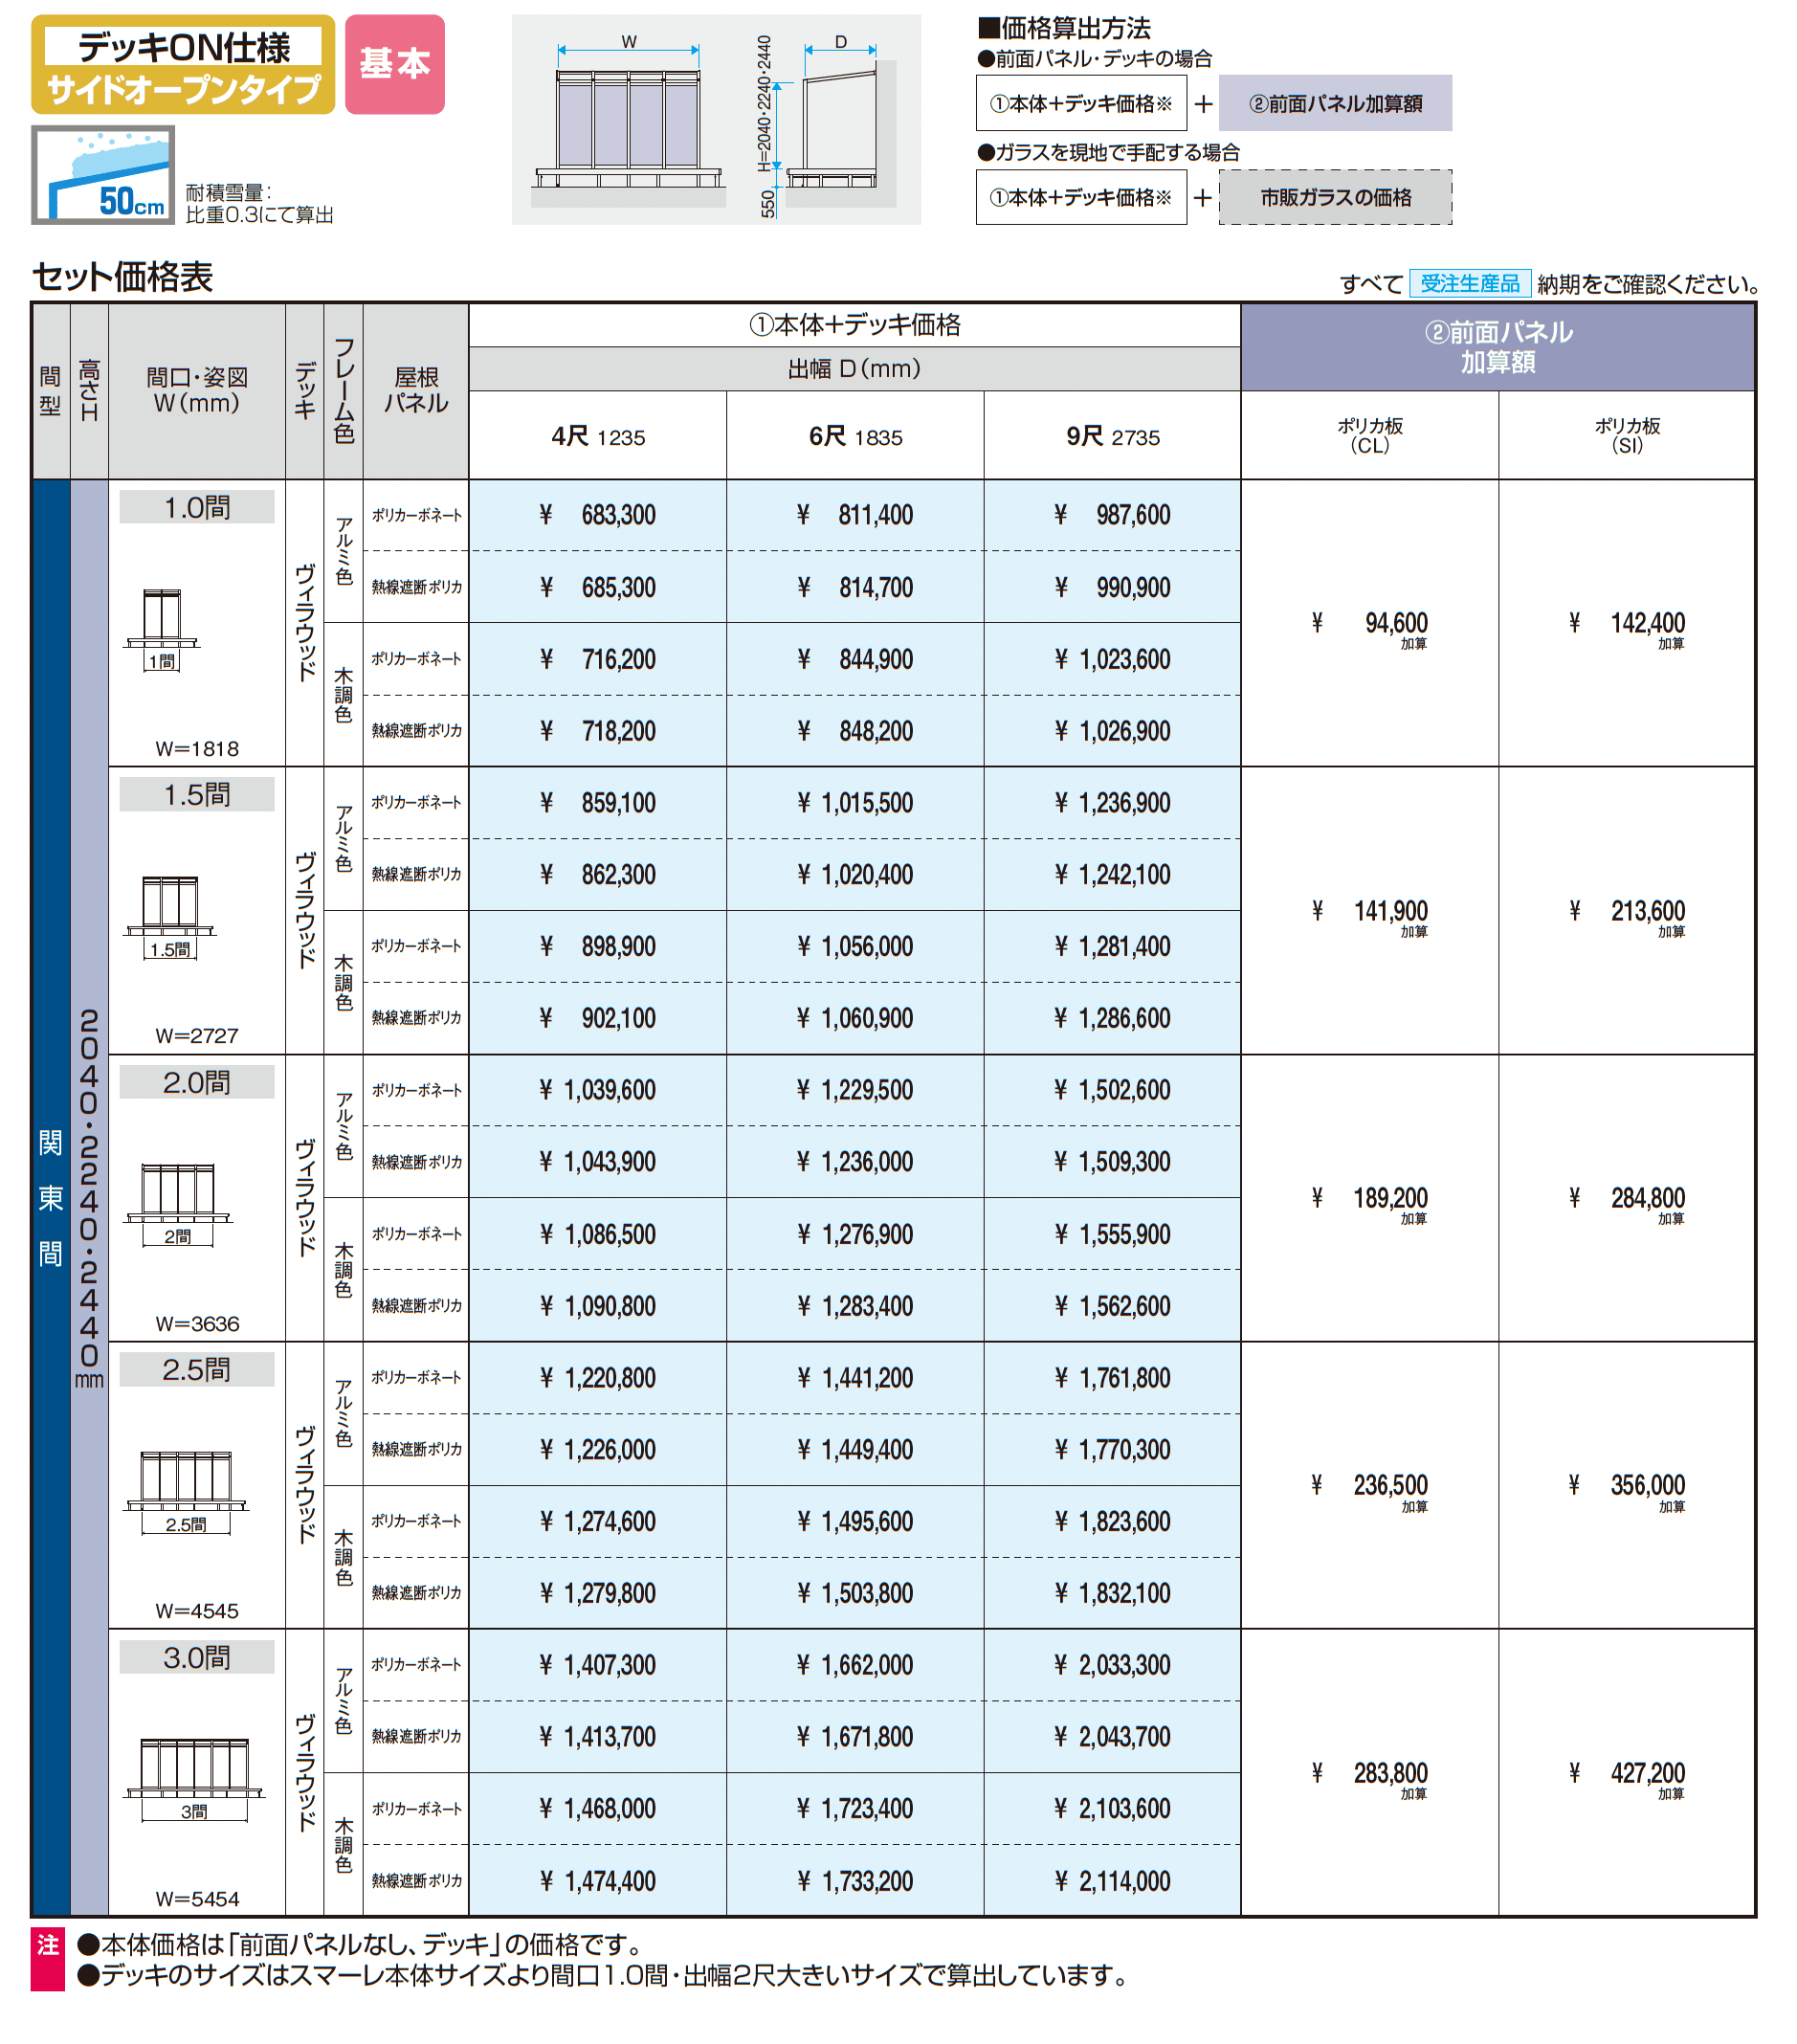Click the 受注生産品 tag
Screen dimensions: 1797x2044
(x=1469, y=284)
